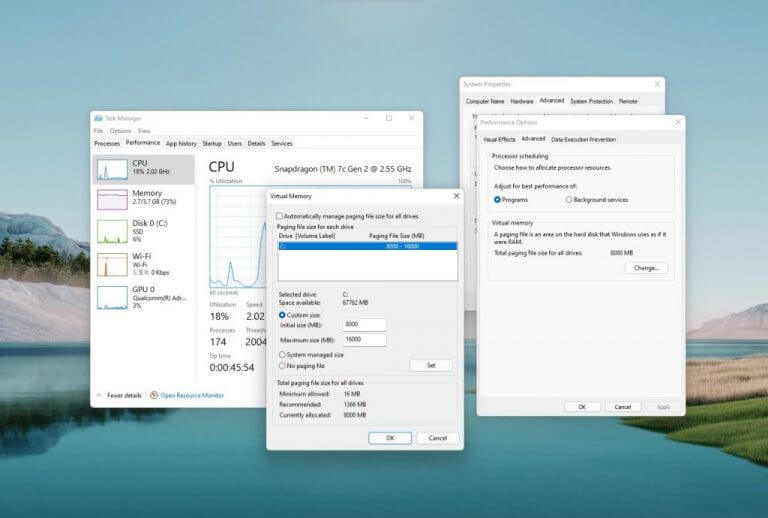Open the Wi-Fi performance graph
The image size is (768, 518).
point(112,264)
